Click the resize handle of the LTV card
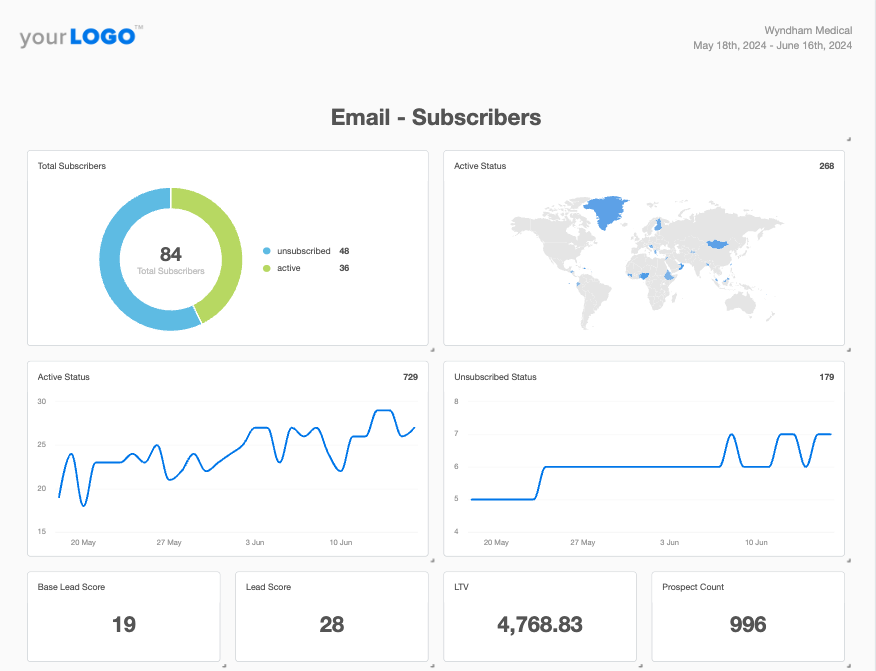The image size is (876, 671). point(640,664)
